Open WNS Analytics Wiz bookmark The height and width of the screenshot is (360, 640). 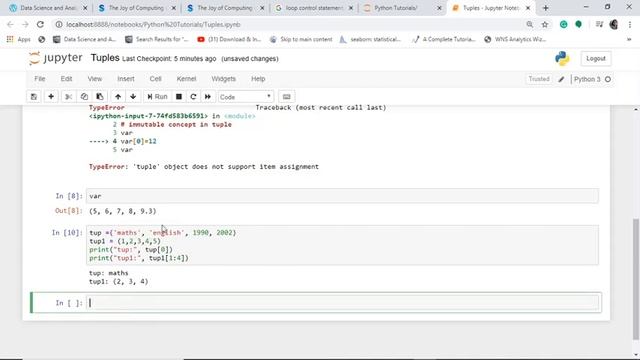tap(515, 39)
